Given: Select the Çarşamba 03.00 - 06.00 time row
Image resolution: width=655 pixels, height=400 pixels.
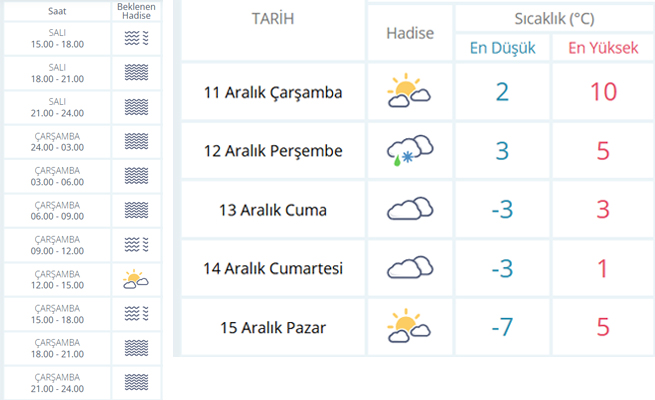Looking at the screenshot, I should (82, 176).
